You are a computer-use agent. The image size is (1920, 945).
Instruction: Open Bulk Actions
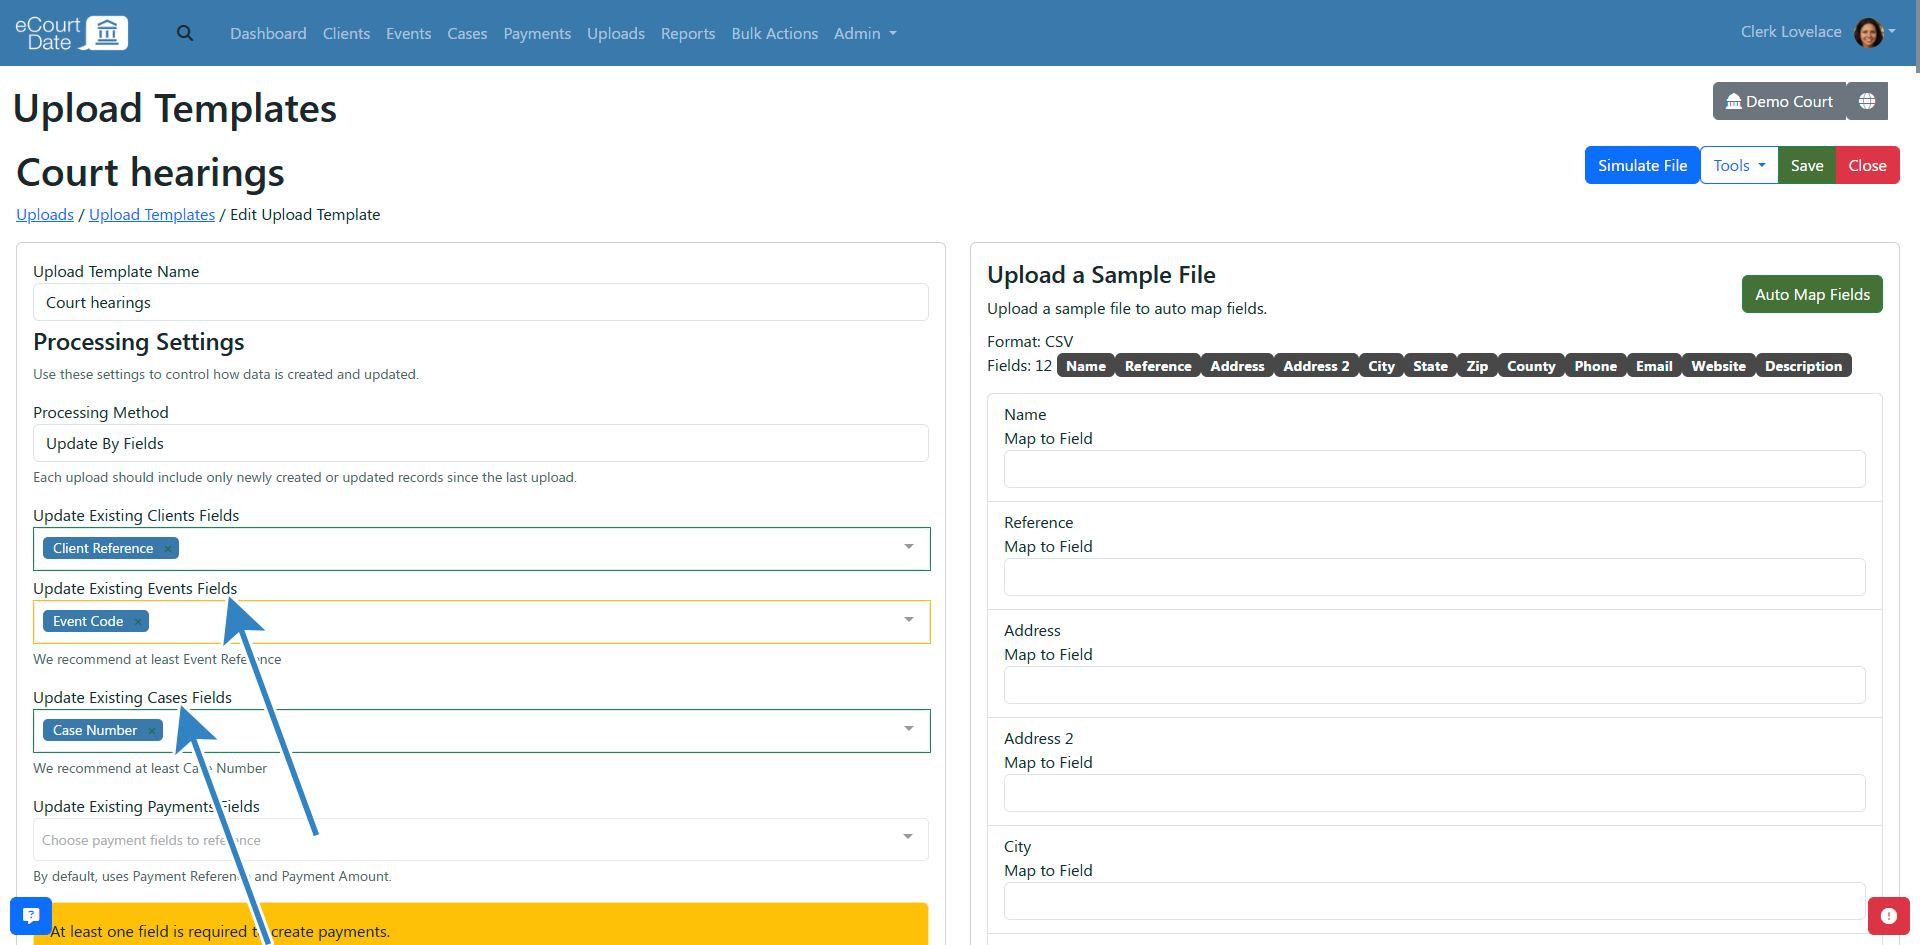click(x=775, y=33)
